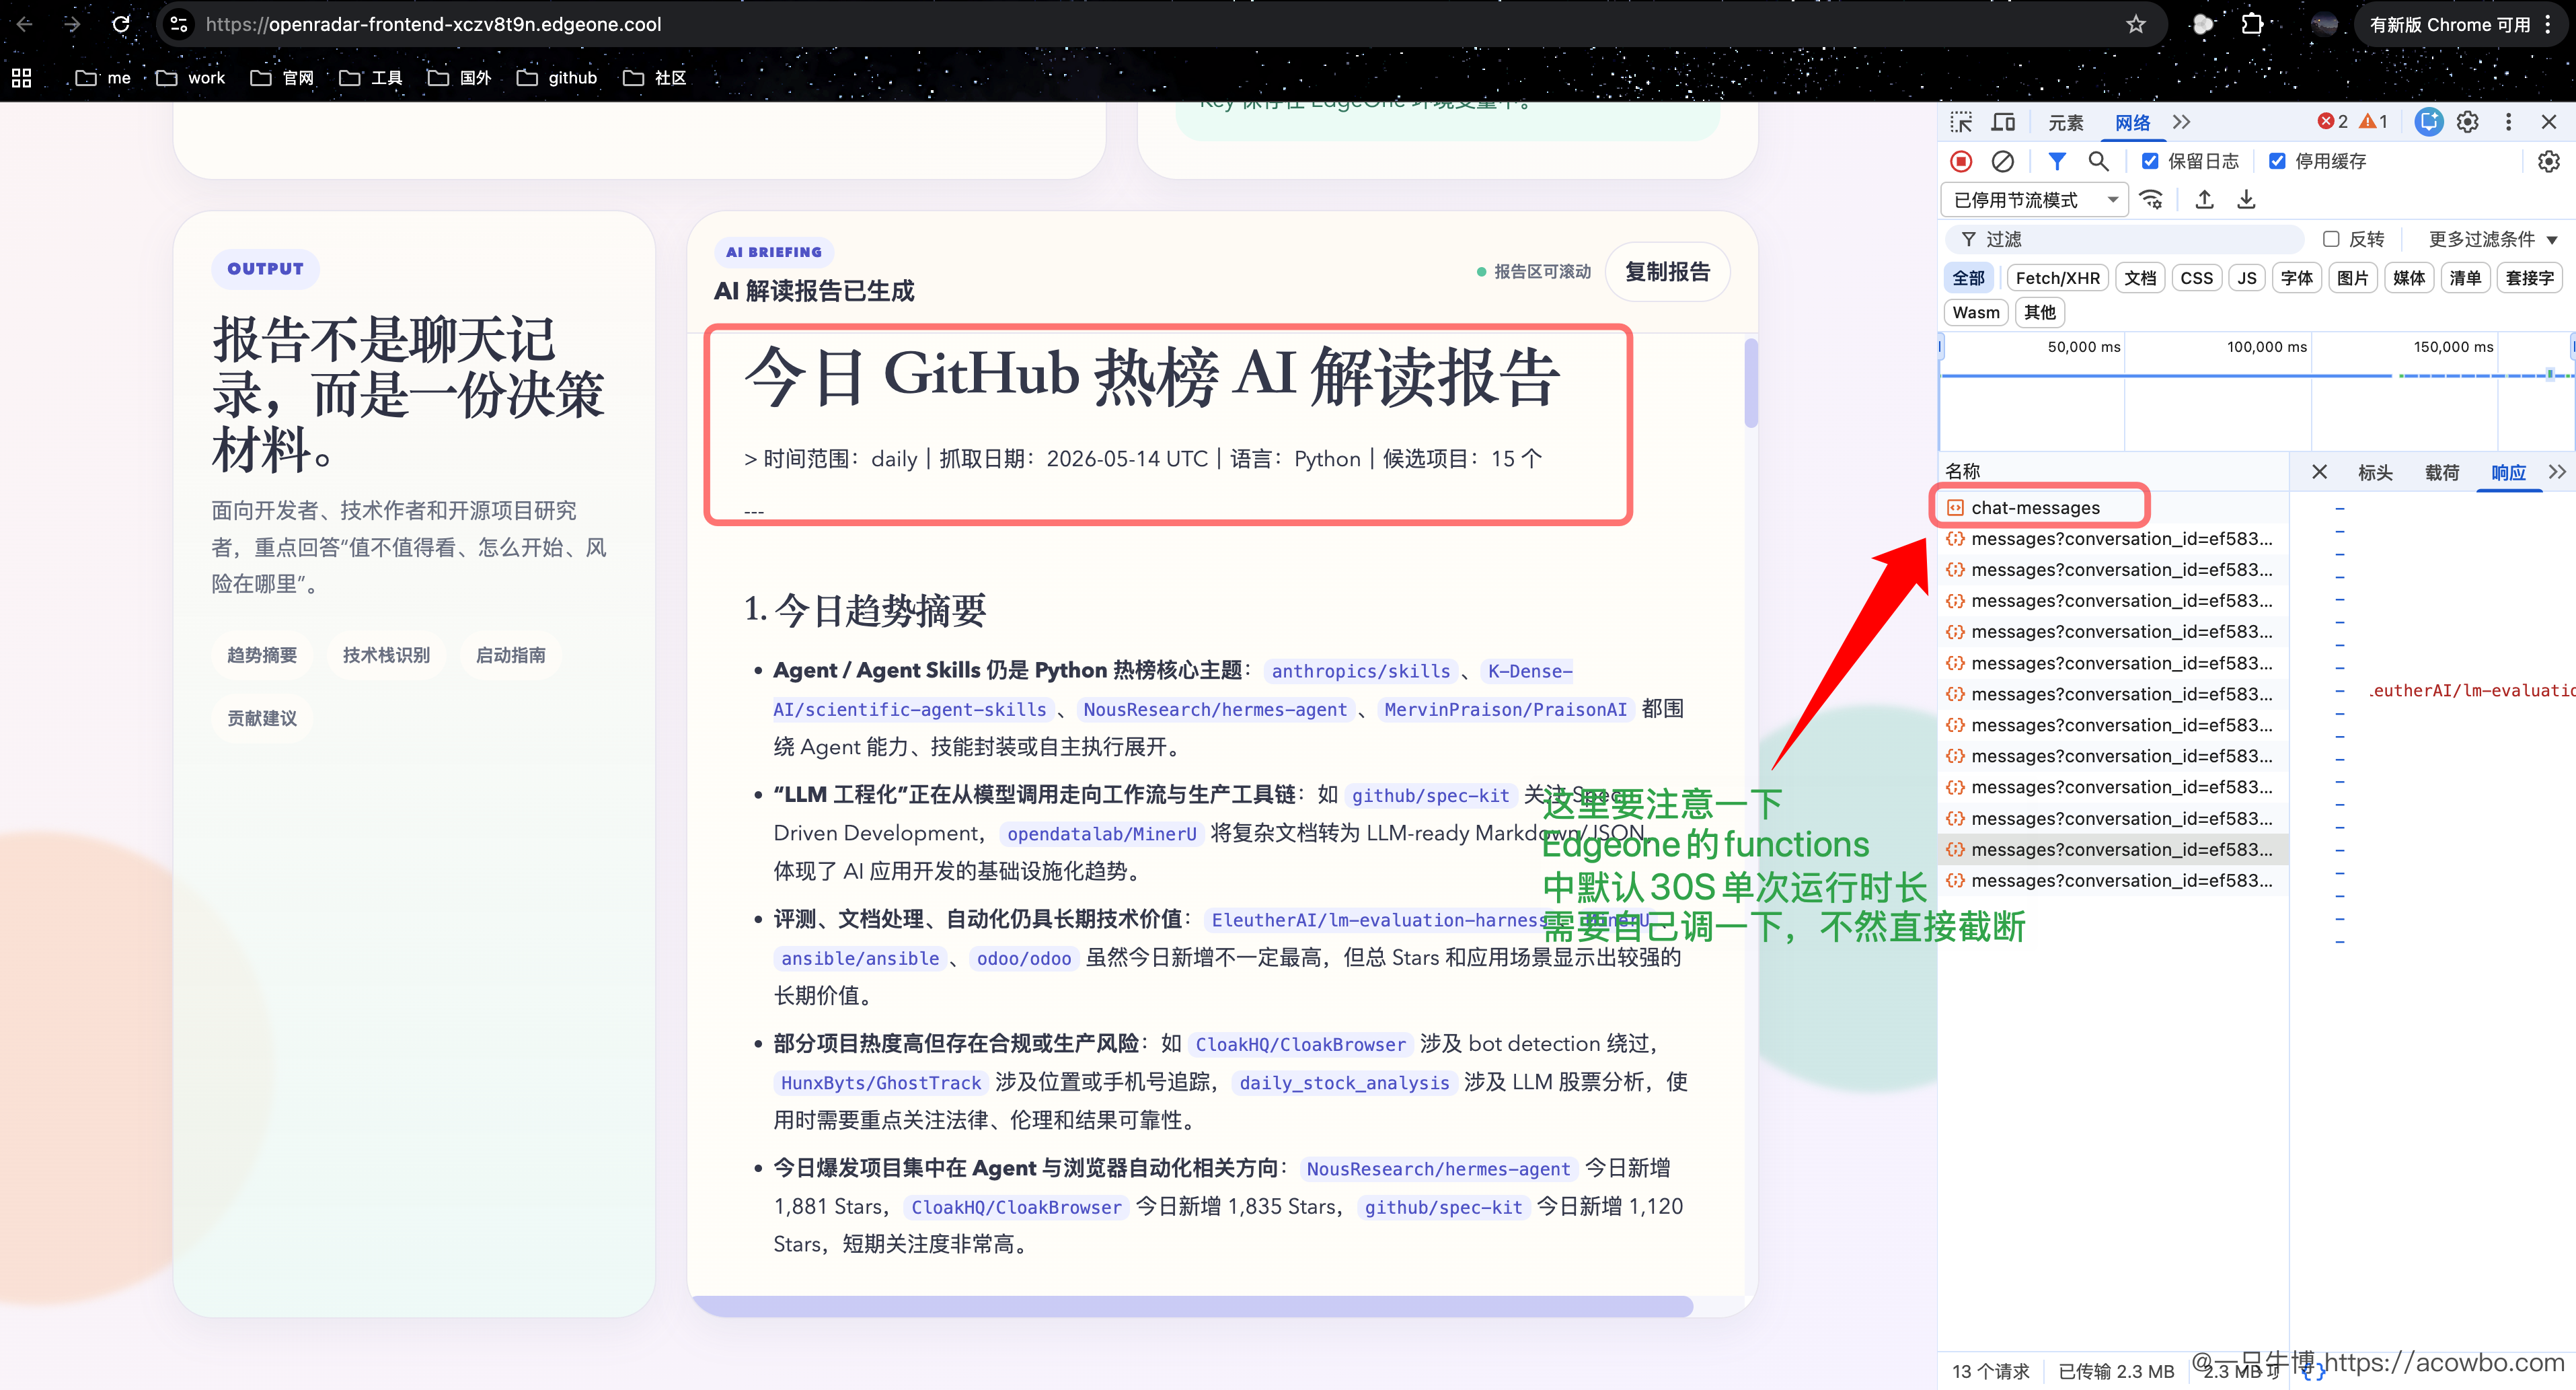Click the anthropics/skills repo code tag

tap(1360, 671)
